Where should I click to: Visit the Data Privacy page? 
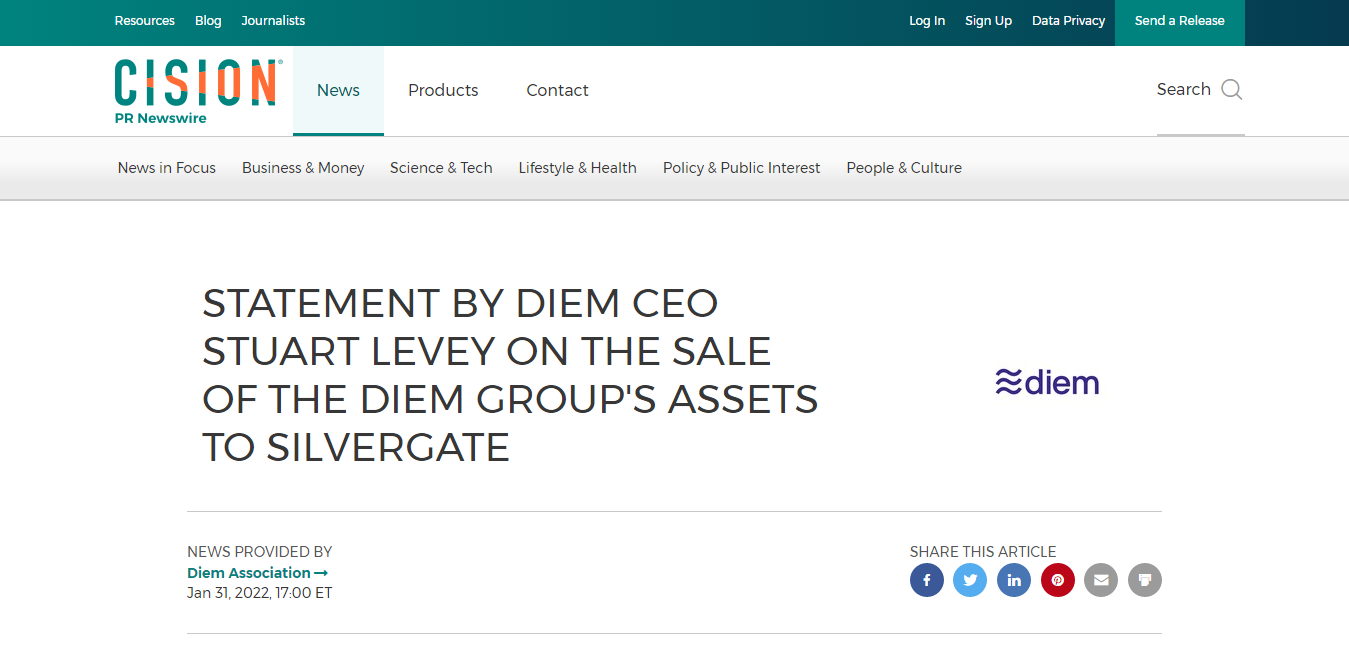coord(1069,21)
